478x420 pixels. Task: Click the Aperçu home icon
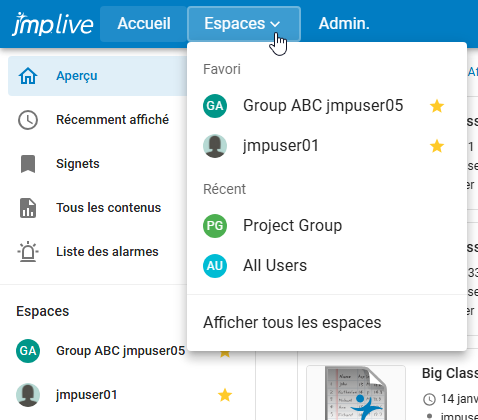click(28, 76)
